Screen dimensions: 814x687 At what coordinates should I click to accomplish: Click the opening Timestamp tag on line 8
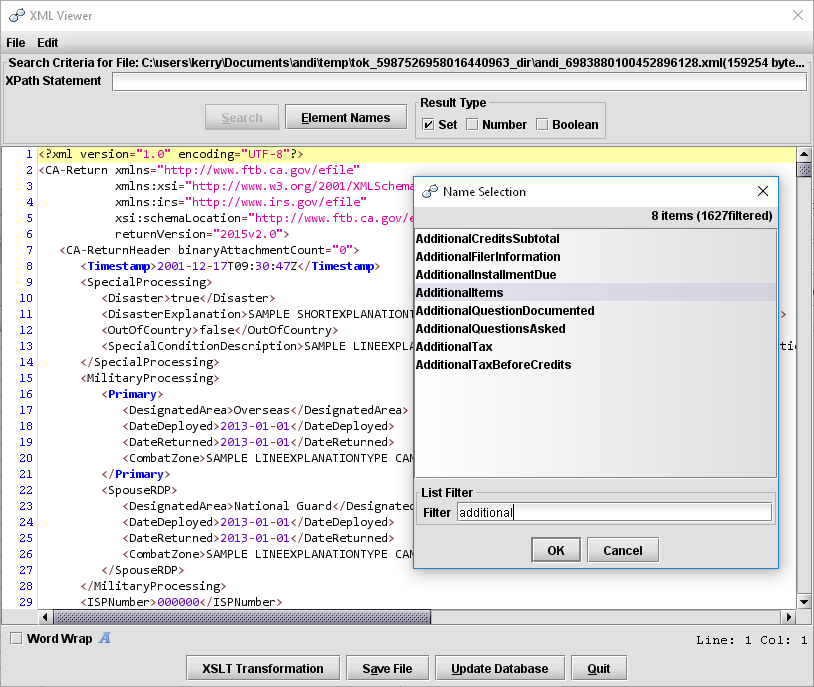pos(119,266)
